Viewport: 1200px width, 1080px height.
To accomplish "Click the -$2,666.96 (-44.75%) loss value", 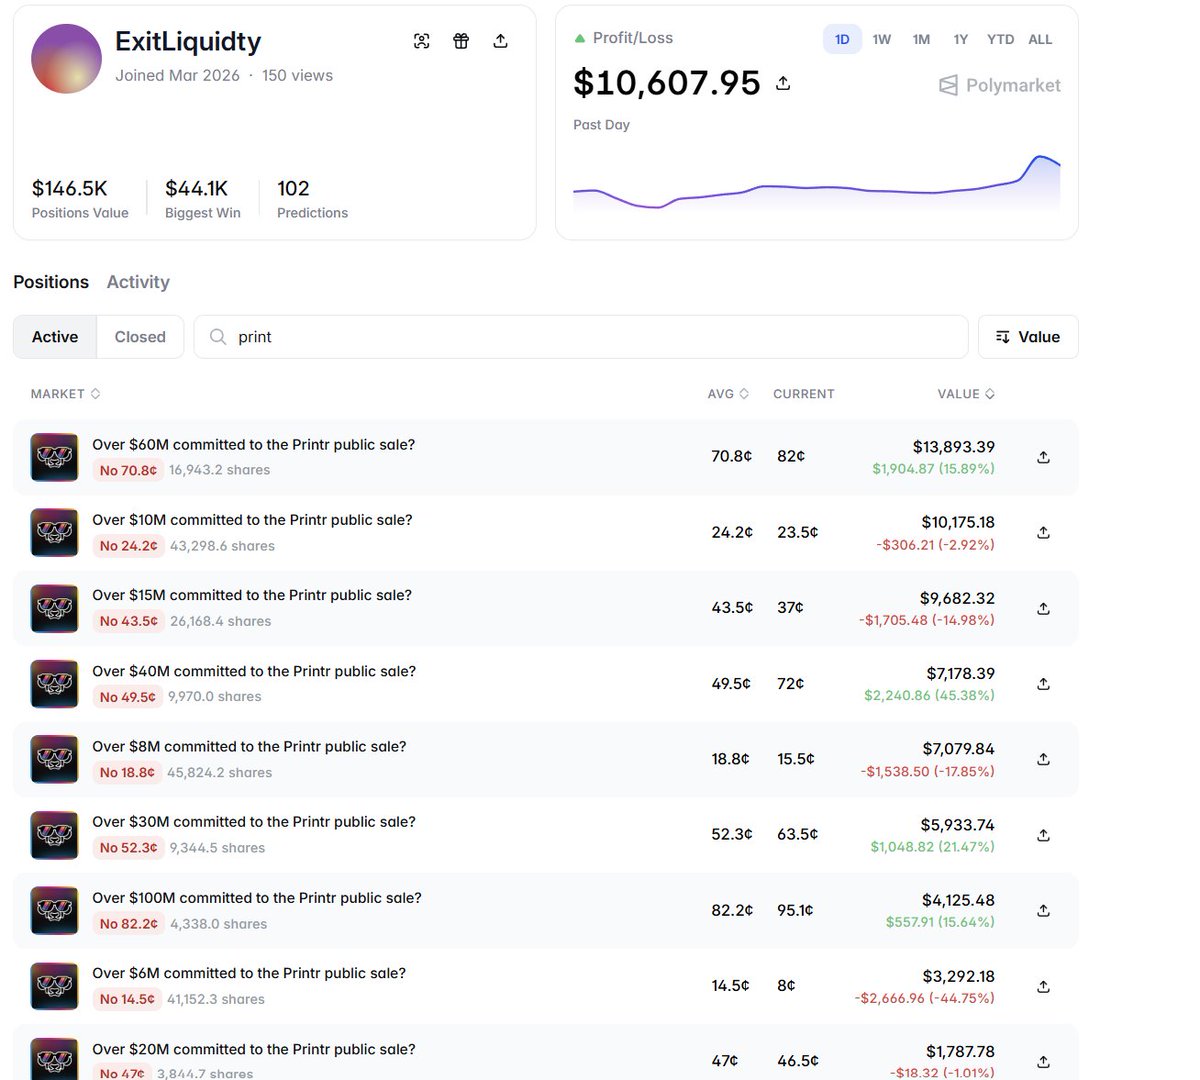I will pos(925,998).
